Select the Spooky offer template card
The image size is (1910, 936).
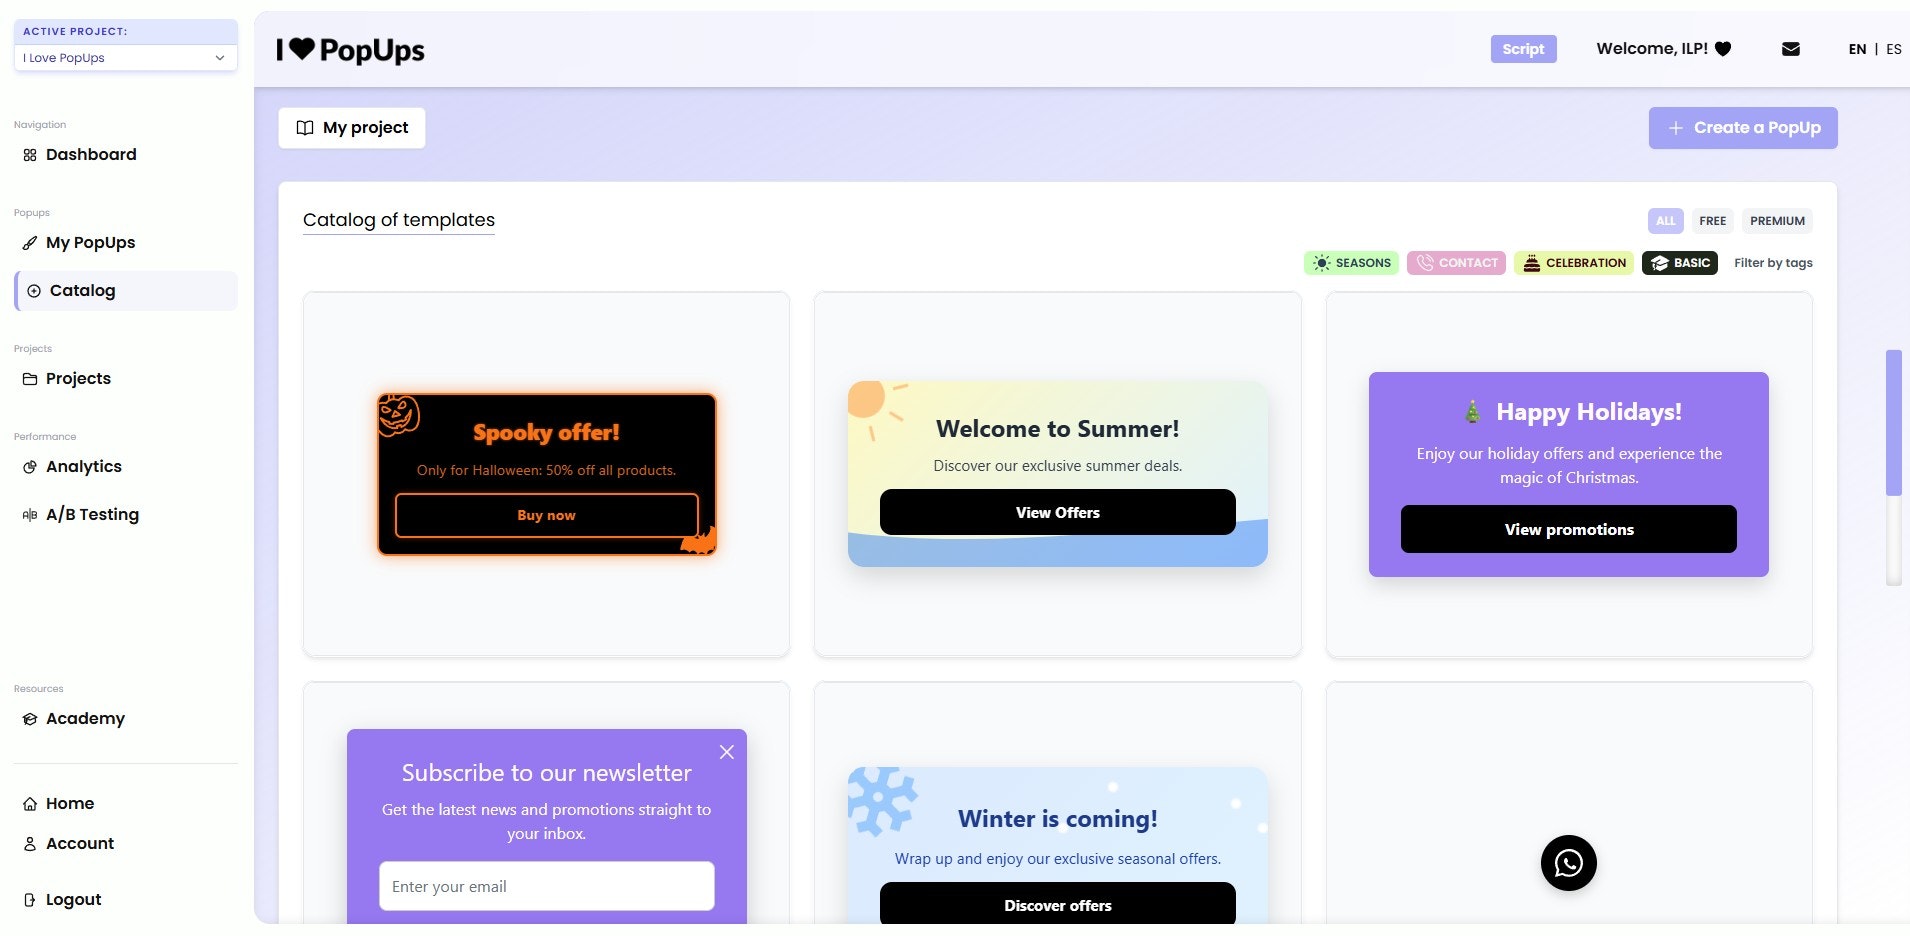tap(546, 474)
